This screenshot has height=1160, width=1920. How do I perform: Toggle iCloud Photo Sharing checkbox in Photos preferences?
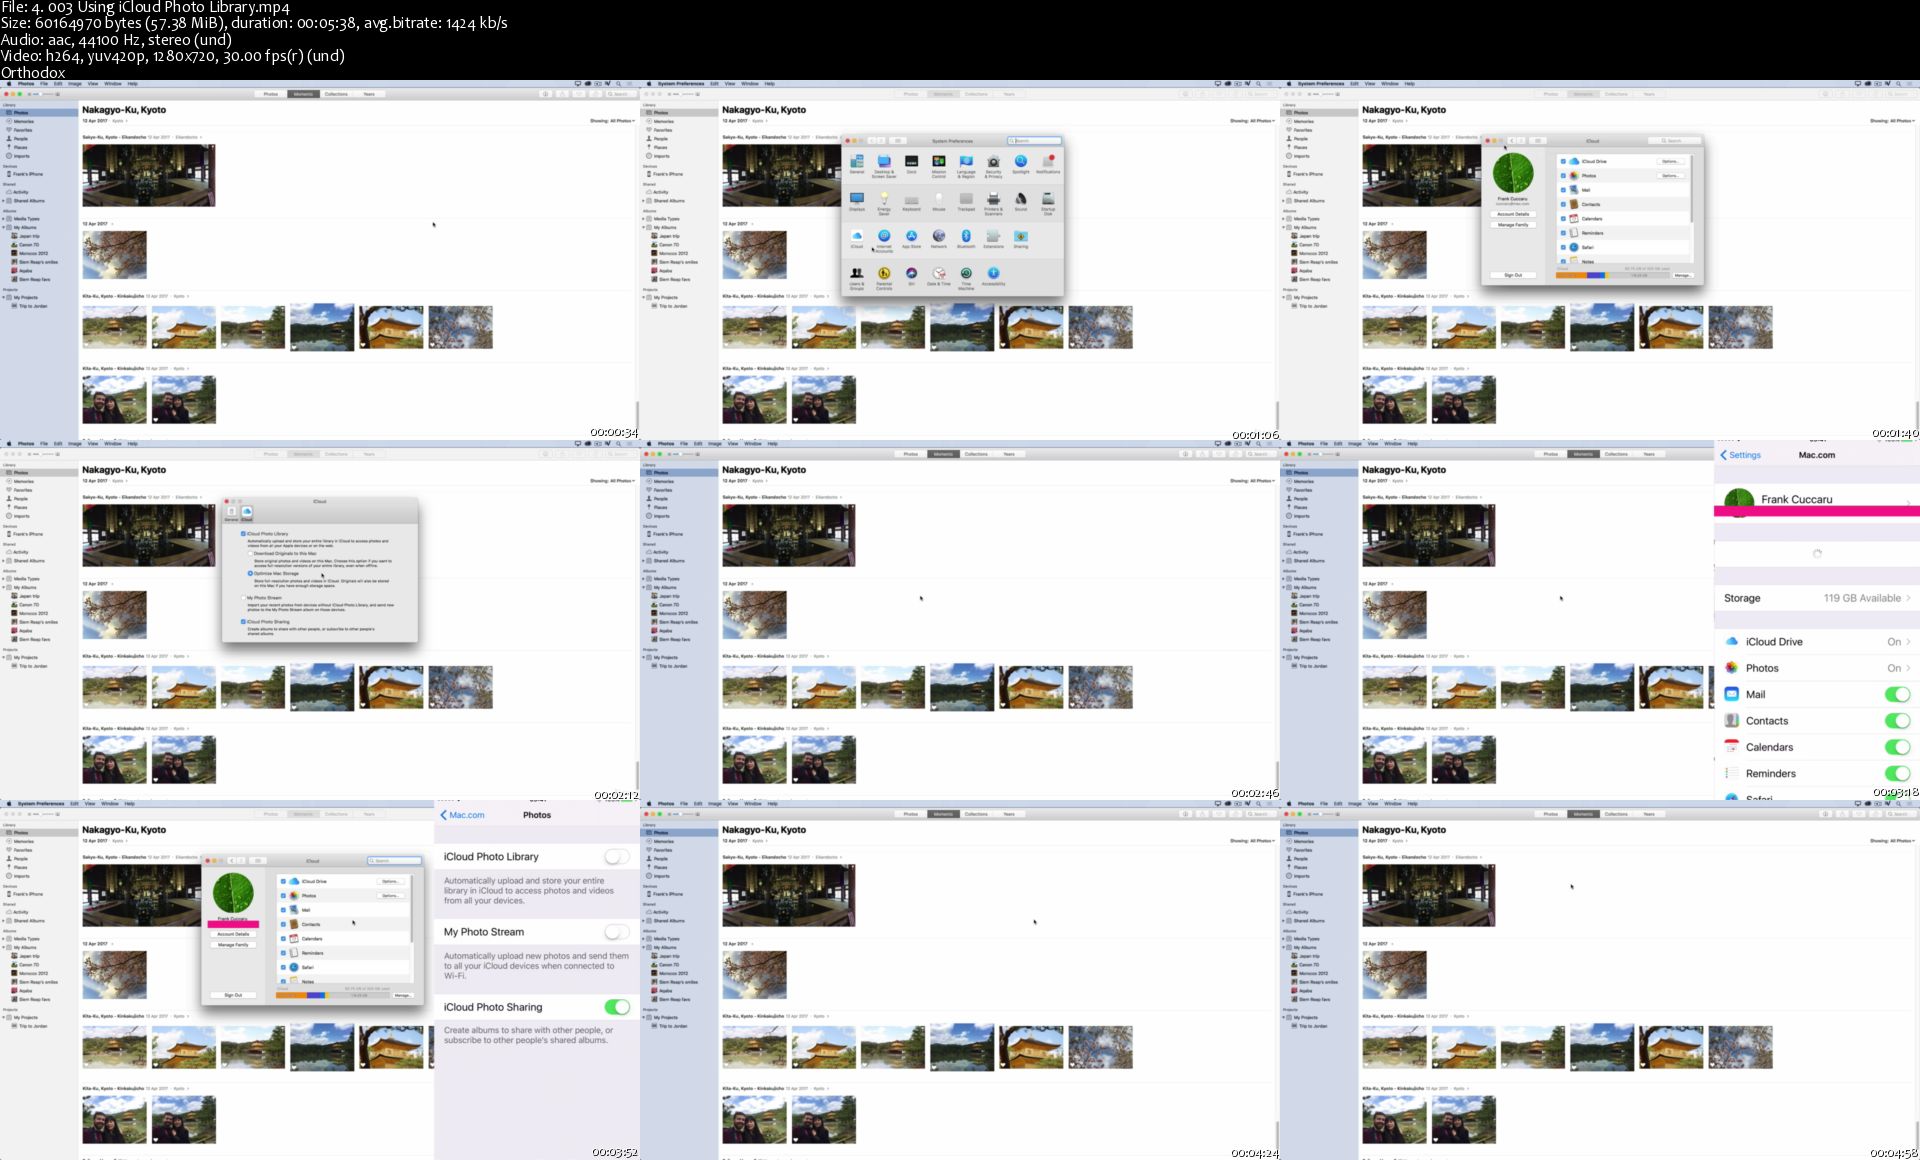243,621
